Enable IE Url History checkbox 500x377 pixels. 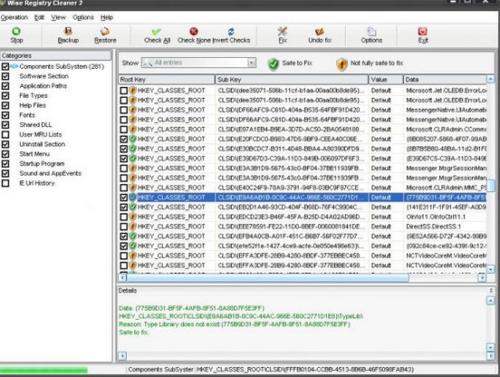(5, 183)
